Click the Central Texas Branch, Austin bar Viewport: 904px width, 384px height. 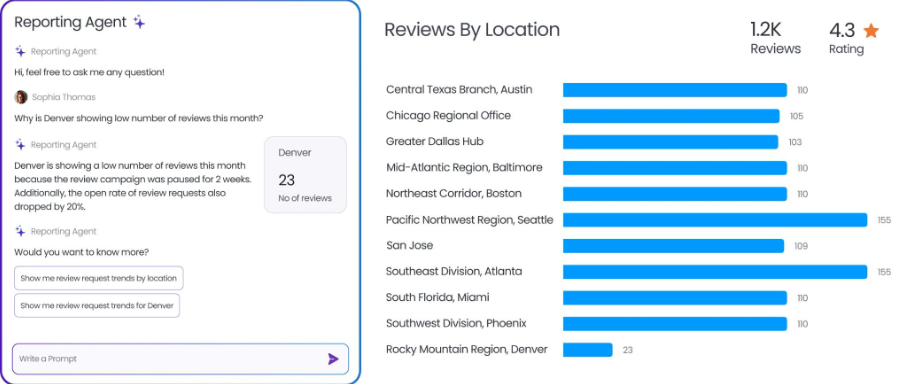point(675,90)
